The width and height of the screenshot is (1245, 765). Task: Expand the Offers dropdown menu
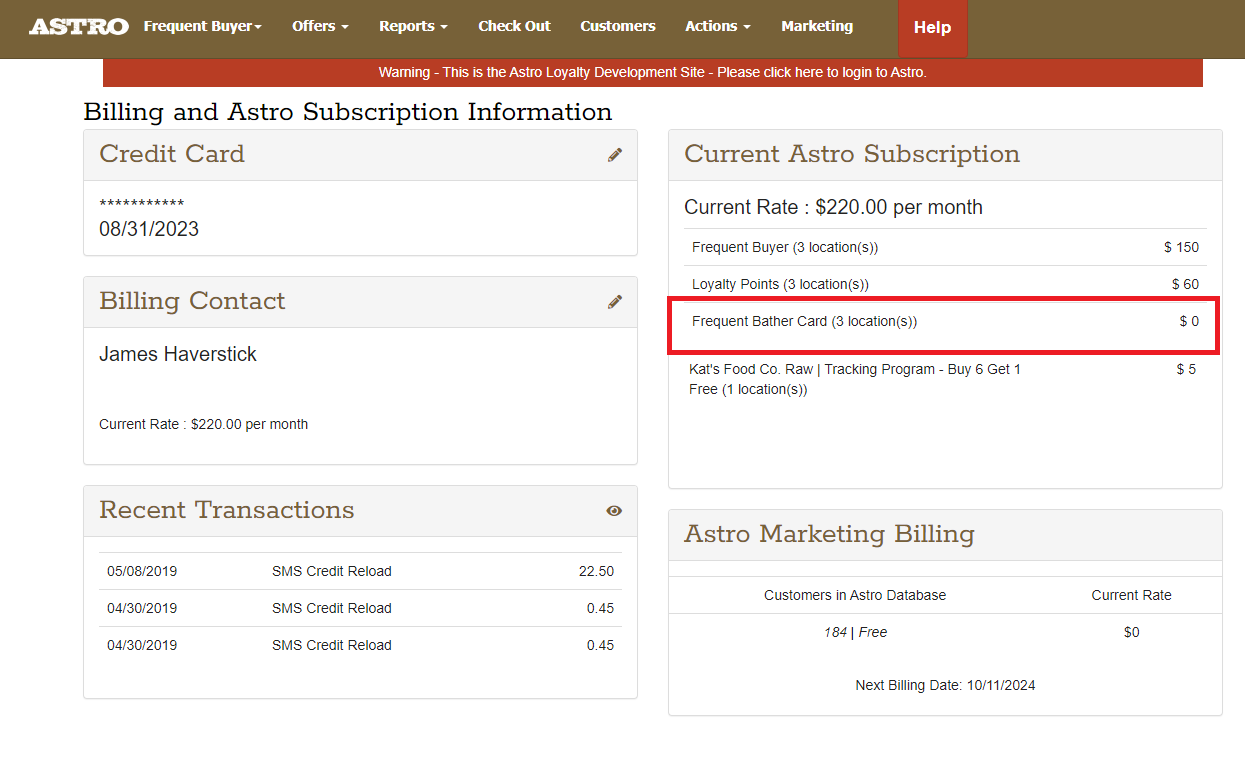pos(320,27)
